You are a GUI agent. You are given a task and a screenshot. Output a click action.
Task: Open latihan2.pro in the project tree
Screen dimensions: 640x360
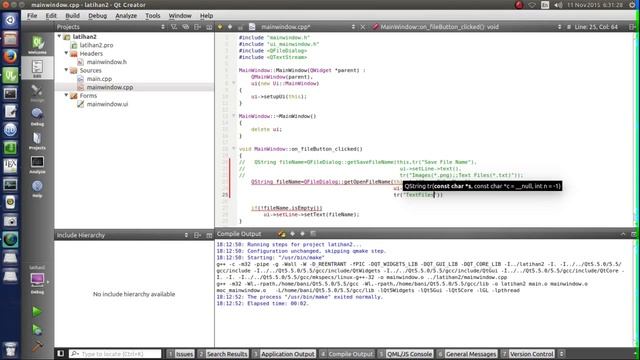tap(96, 45)
